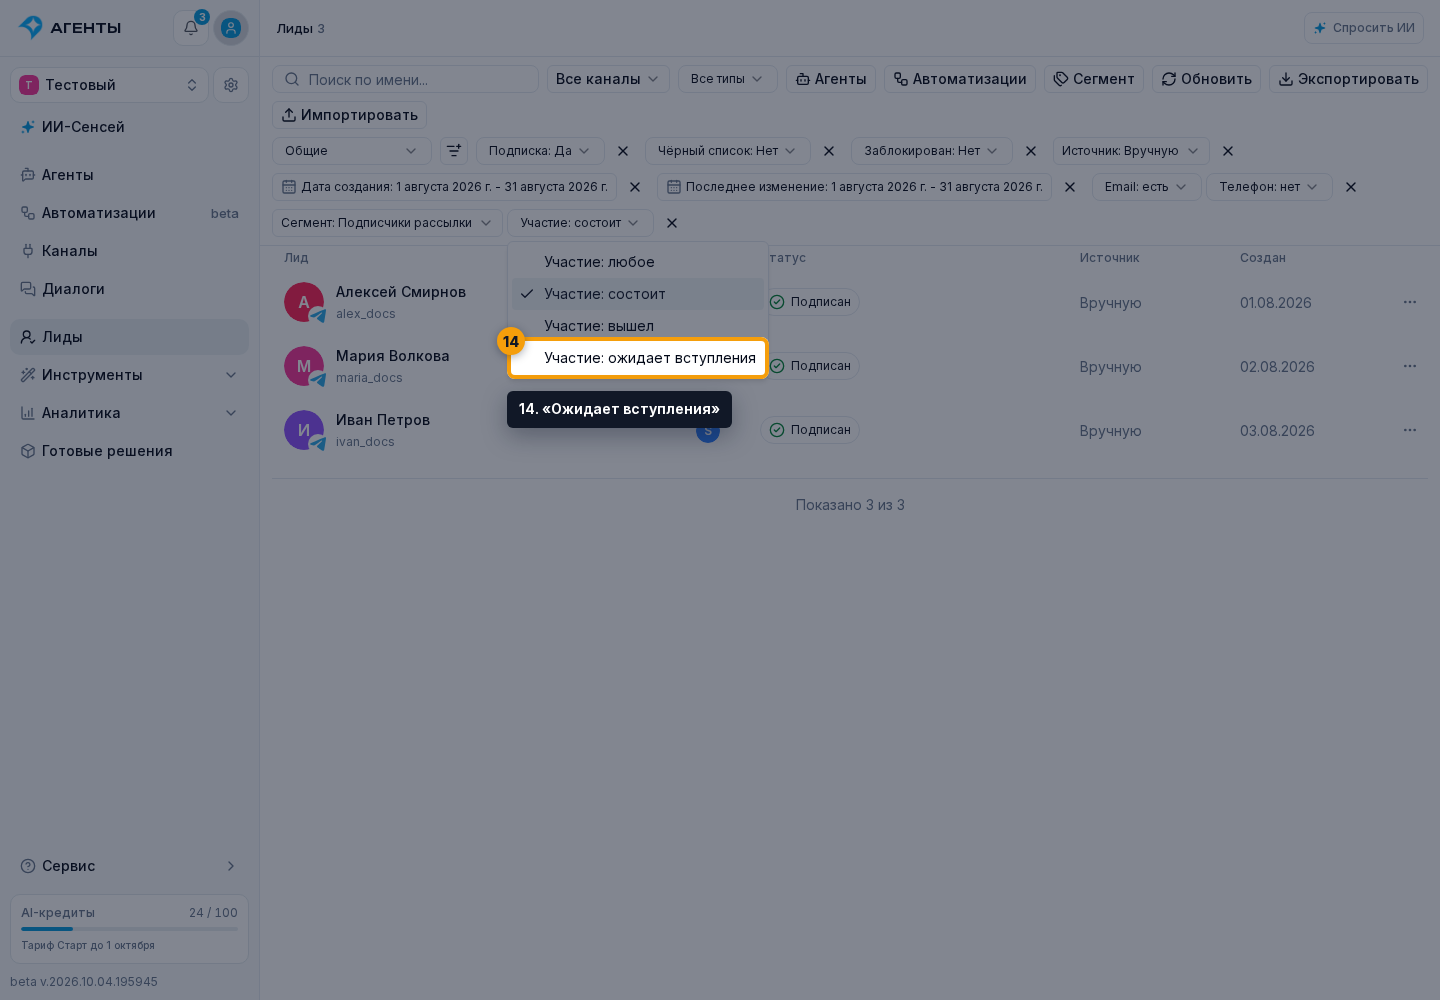Remove the Подписка filter
The height and width of the screenshot is (1000, 1440).
[x=623, y=151]
